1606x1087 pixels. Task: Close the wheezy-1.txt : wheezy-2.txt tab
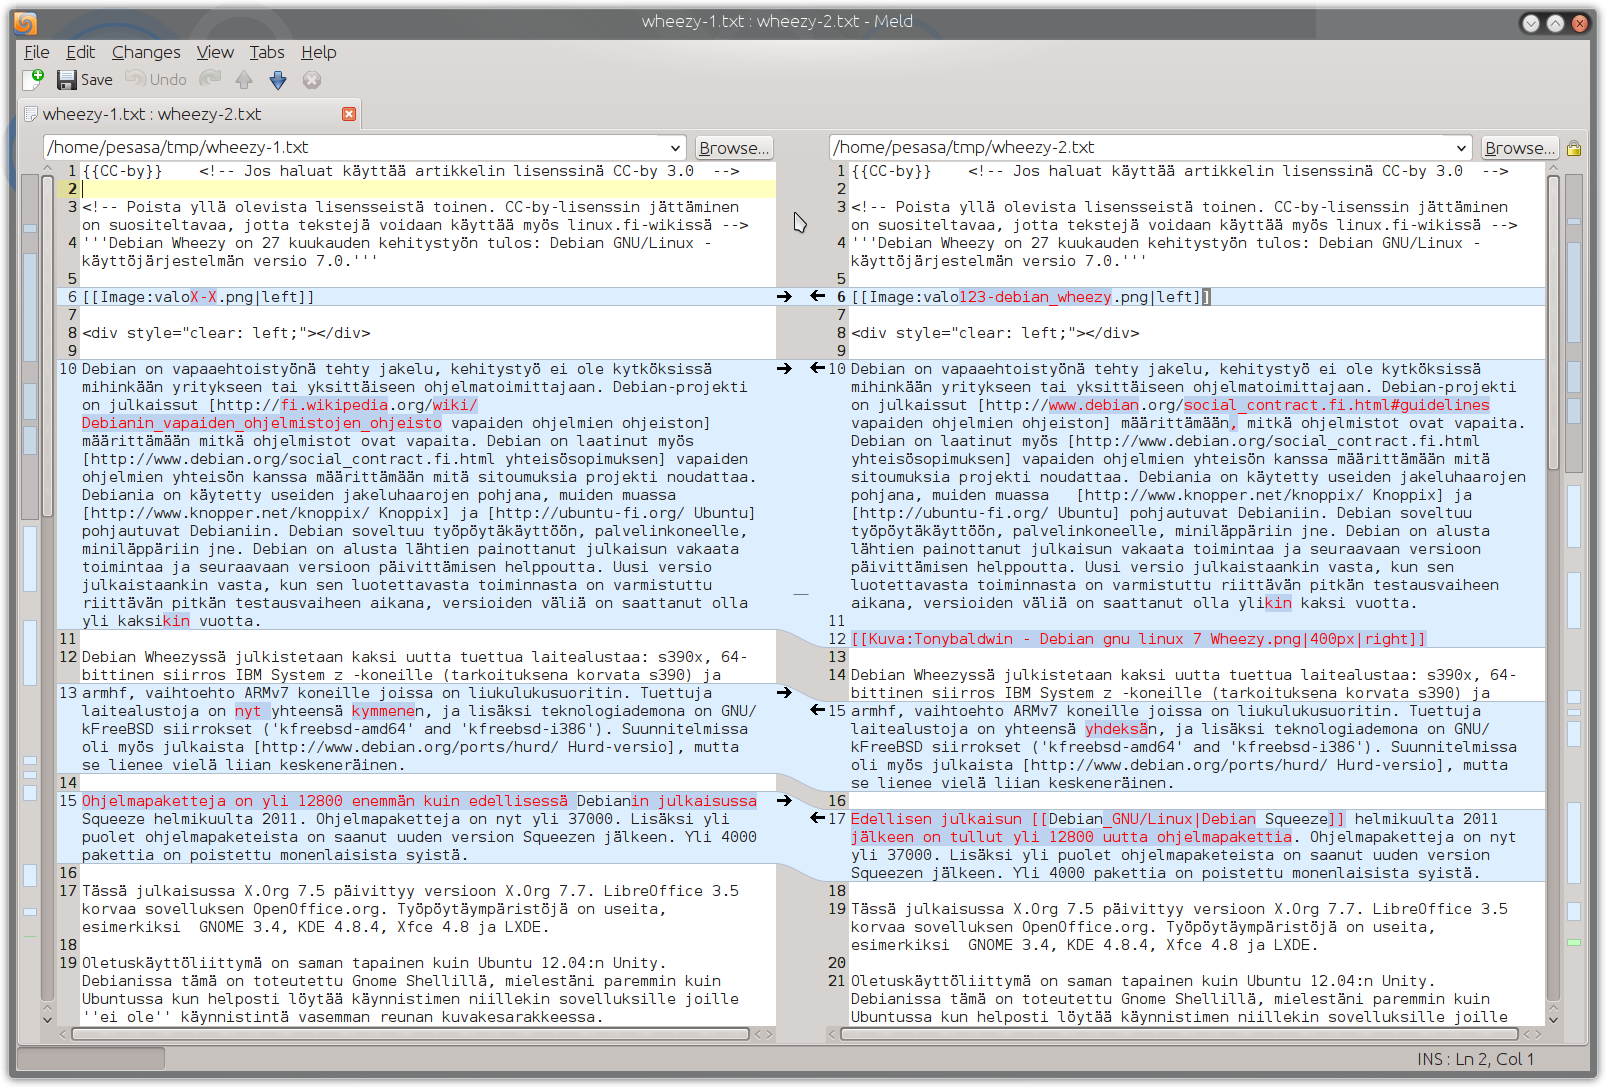tap(349, 114)
